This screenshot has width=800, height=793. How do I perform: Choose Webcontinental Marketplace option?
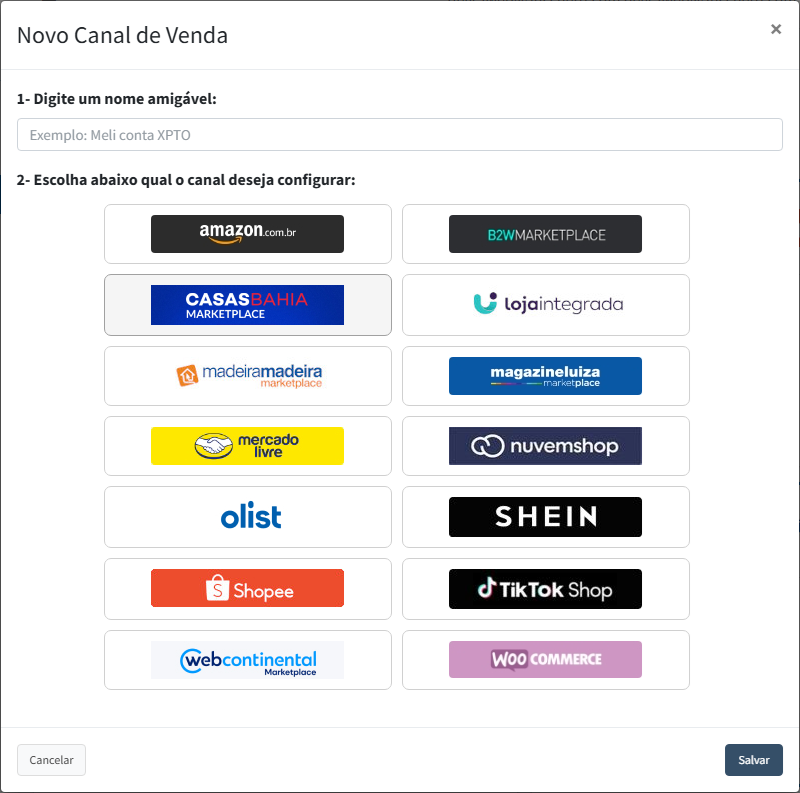pos(247,660)
